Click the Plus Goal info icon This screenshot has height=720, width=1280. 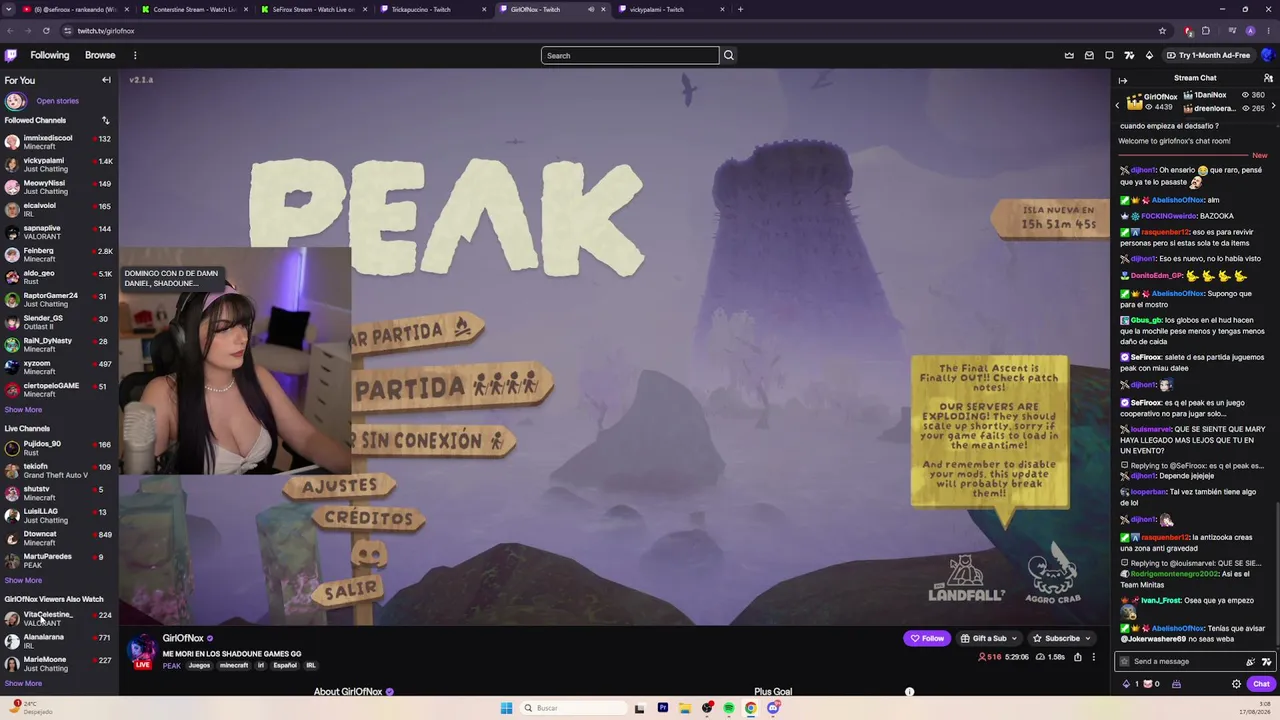click(x=909, y=691)
